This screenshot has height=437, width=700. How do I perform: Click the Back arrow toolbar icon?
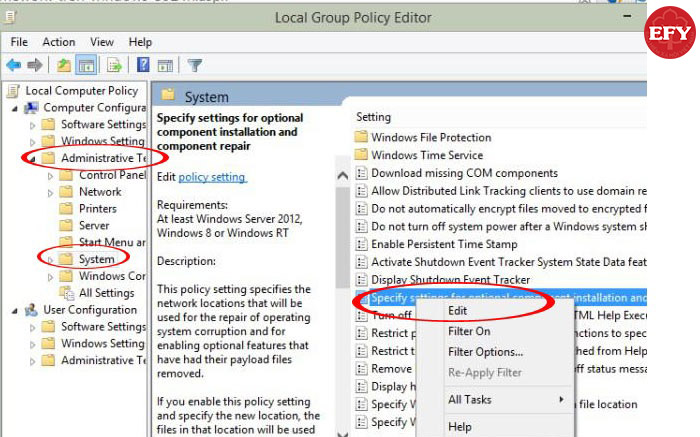click(x=14, y=65)
